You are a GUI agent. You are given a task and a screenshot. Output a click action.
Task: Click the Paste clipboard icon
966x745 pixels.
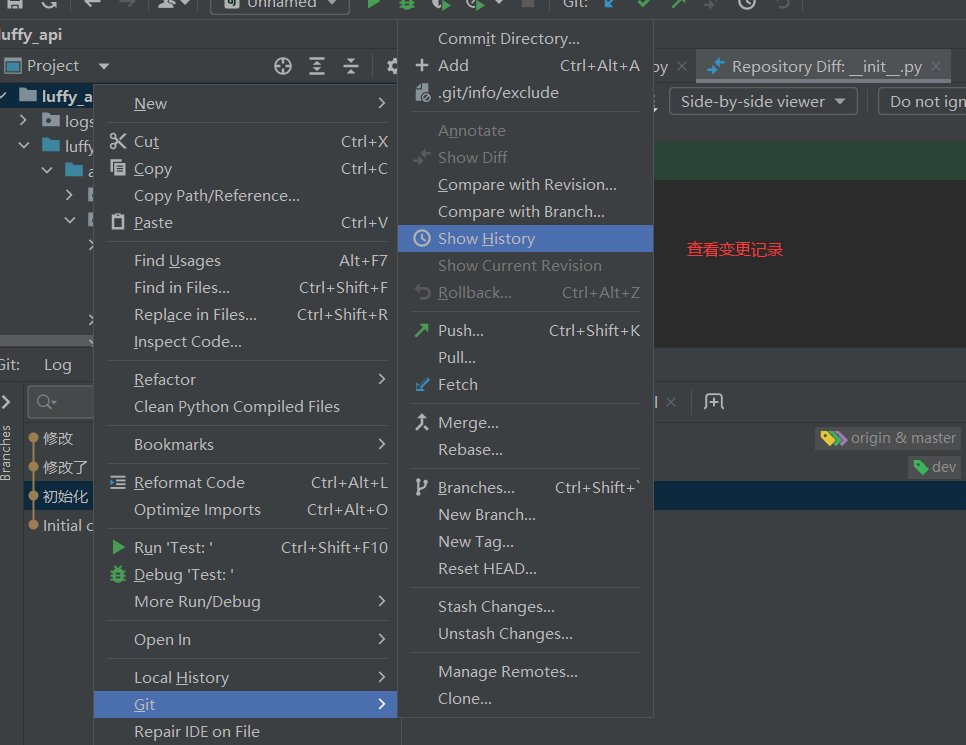pyautogui.click(x=118, y=222)
